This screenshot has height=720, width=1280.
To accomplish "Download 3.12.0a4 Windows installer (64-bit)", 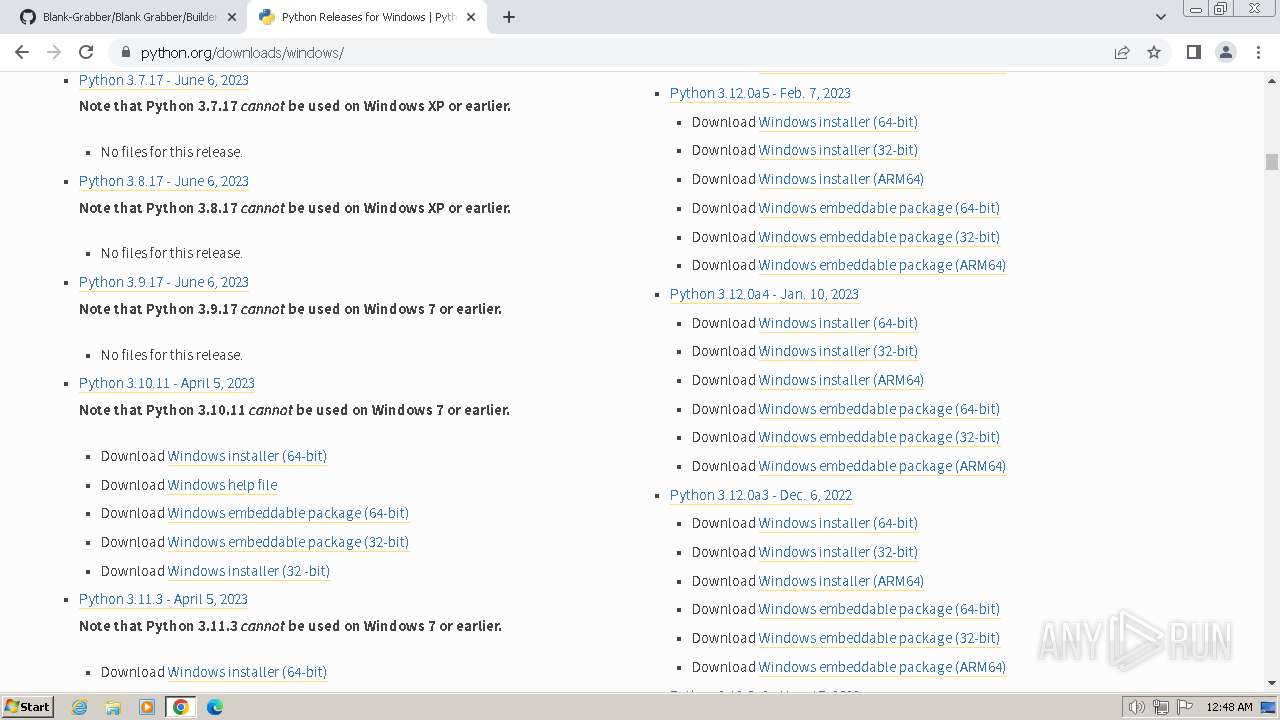I will pyautogui.click(x=838, y=323).
